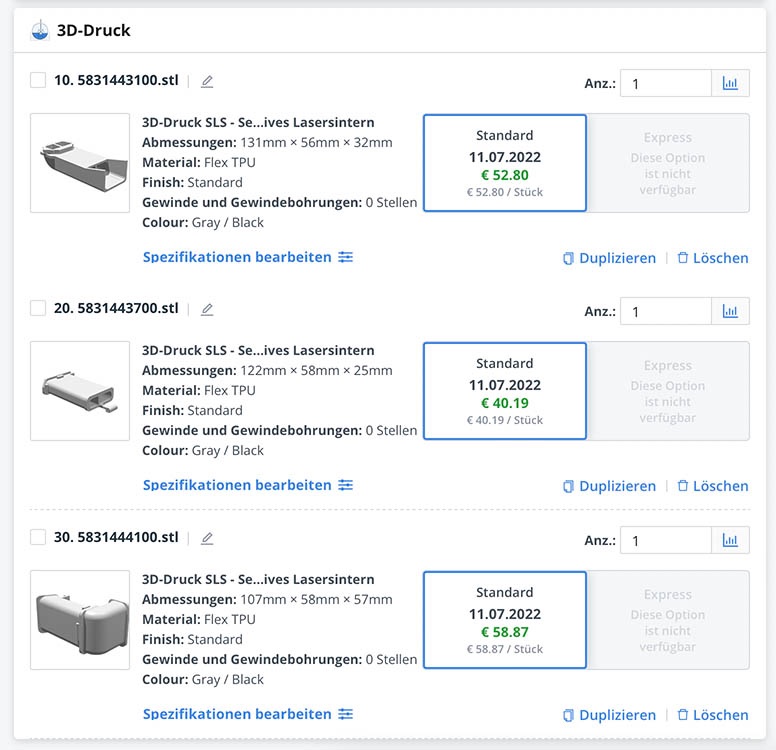Check the box for 30. 5831444100.stl
Image resolution: width=776 pixels, height=750 pixels.
click(38, 538)
